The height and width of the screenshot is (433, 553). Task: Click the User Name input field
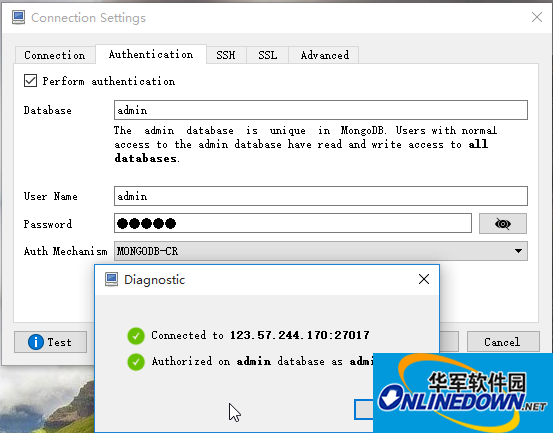[321, 196]
